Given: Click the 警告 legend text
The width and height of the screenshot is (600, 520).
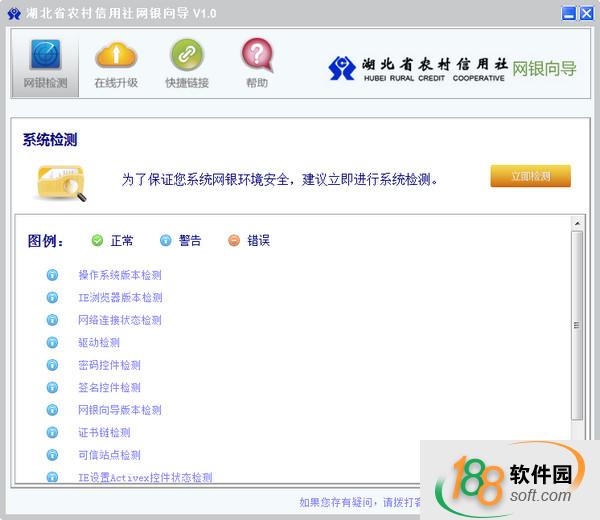Looking at the screenshot, I should point(190,240).
